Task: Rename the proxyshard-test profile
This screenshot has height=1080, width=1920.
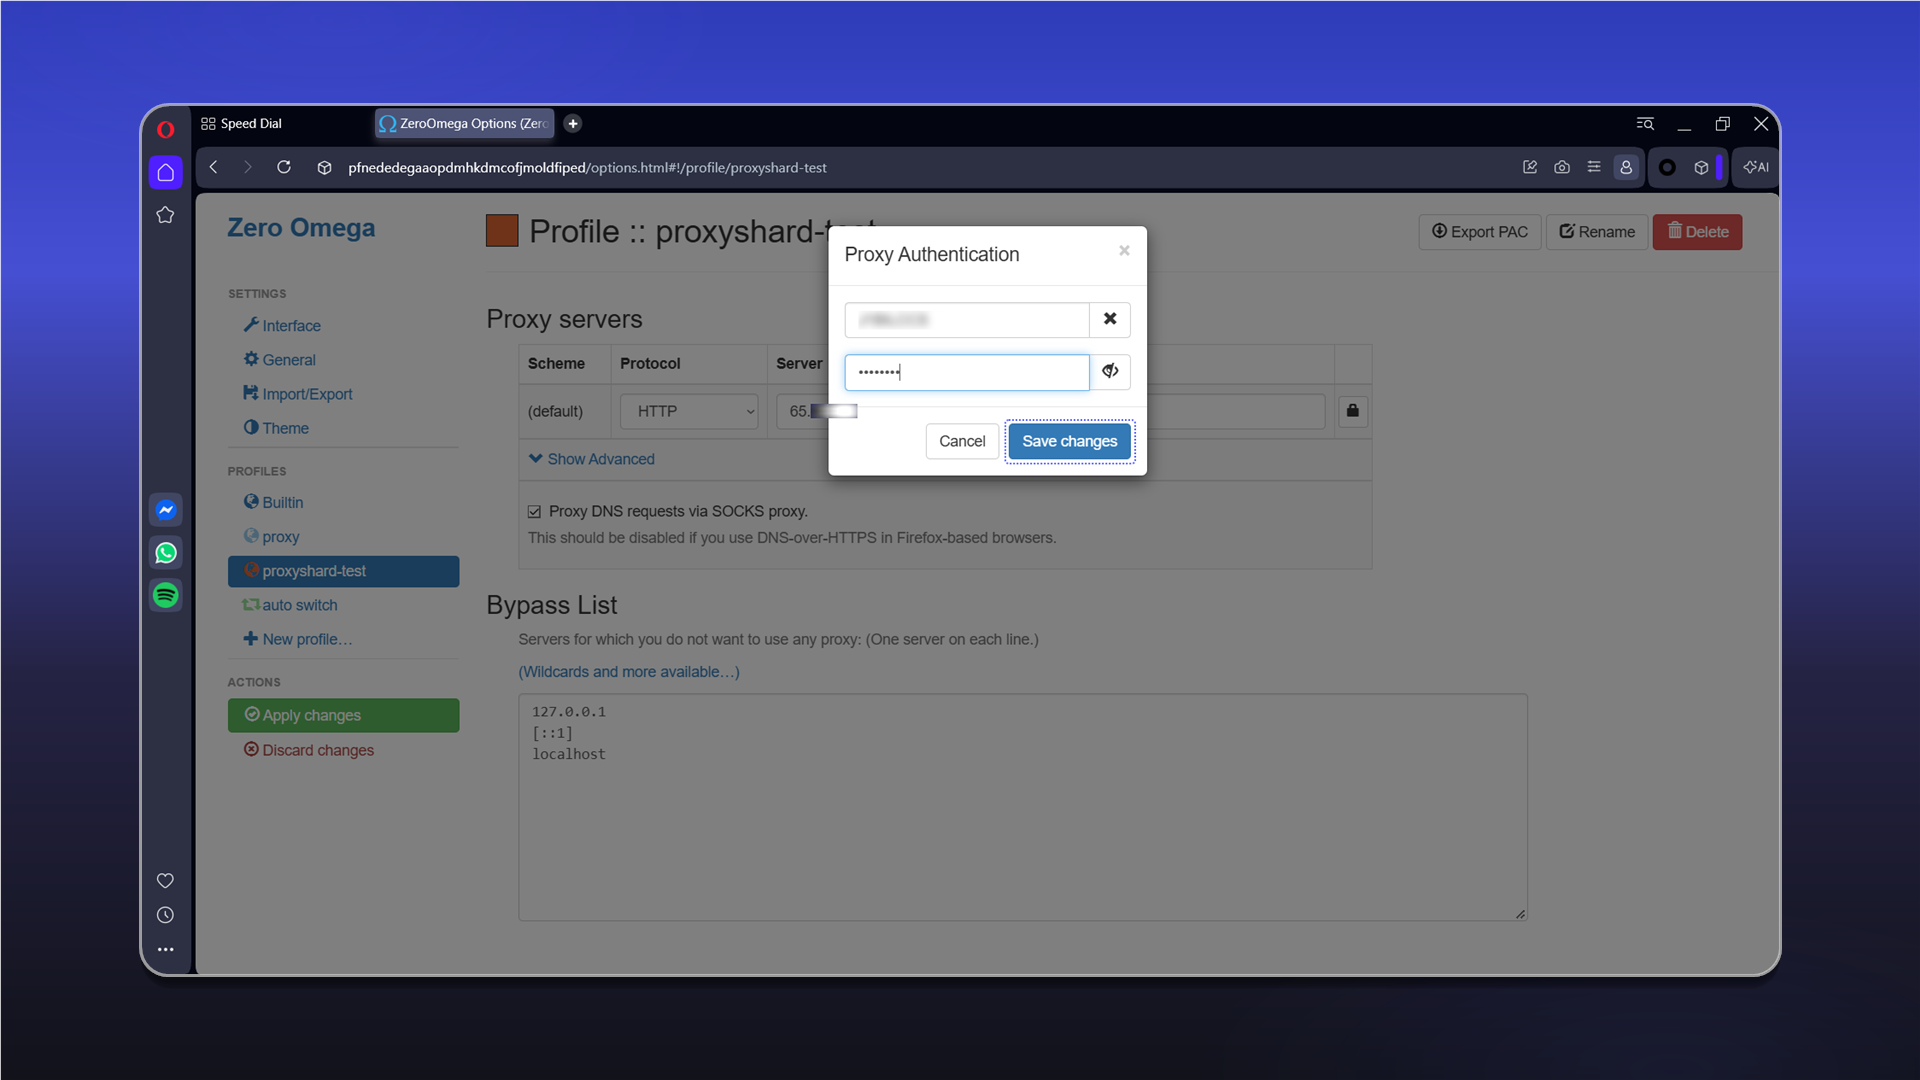Action: 1597,232
